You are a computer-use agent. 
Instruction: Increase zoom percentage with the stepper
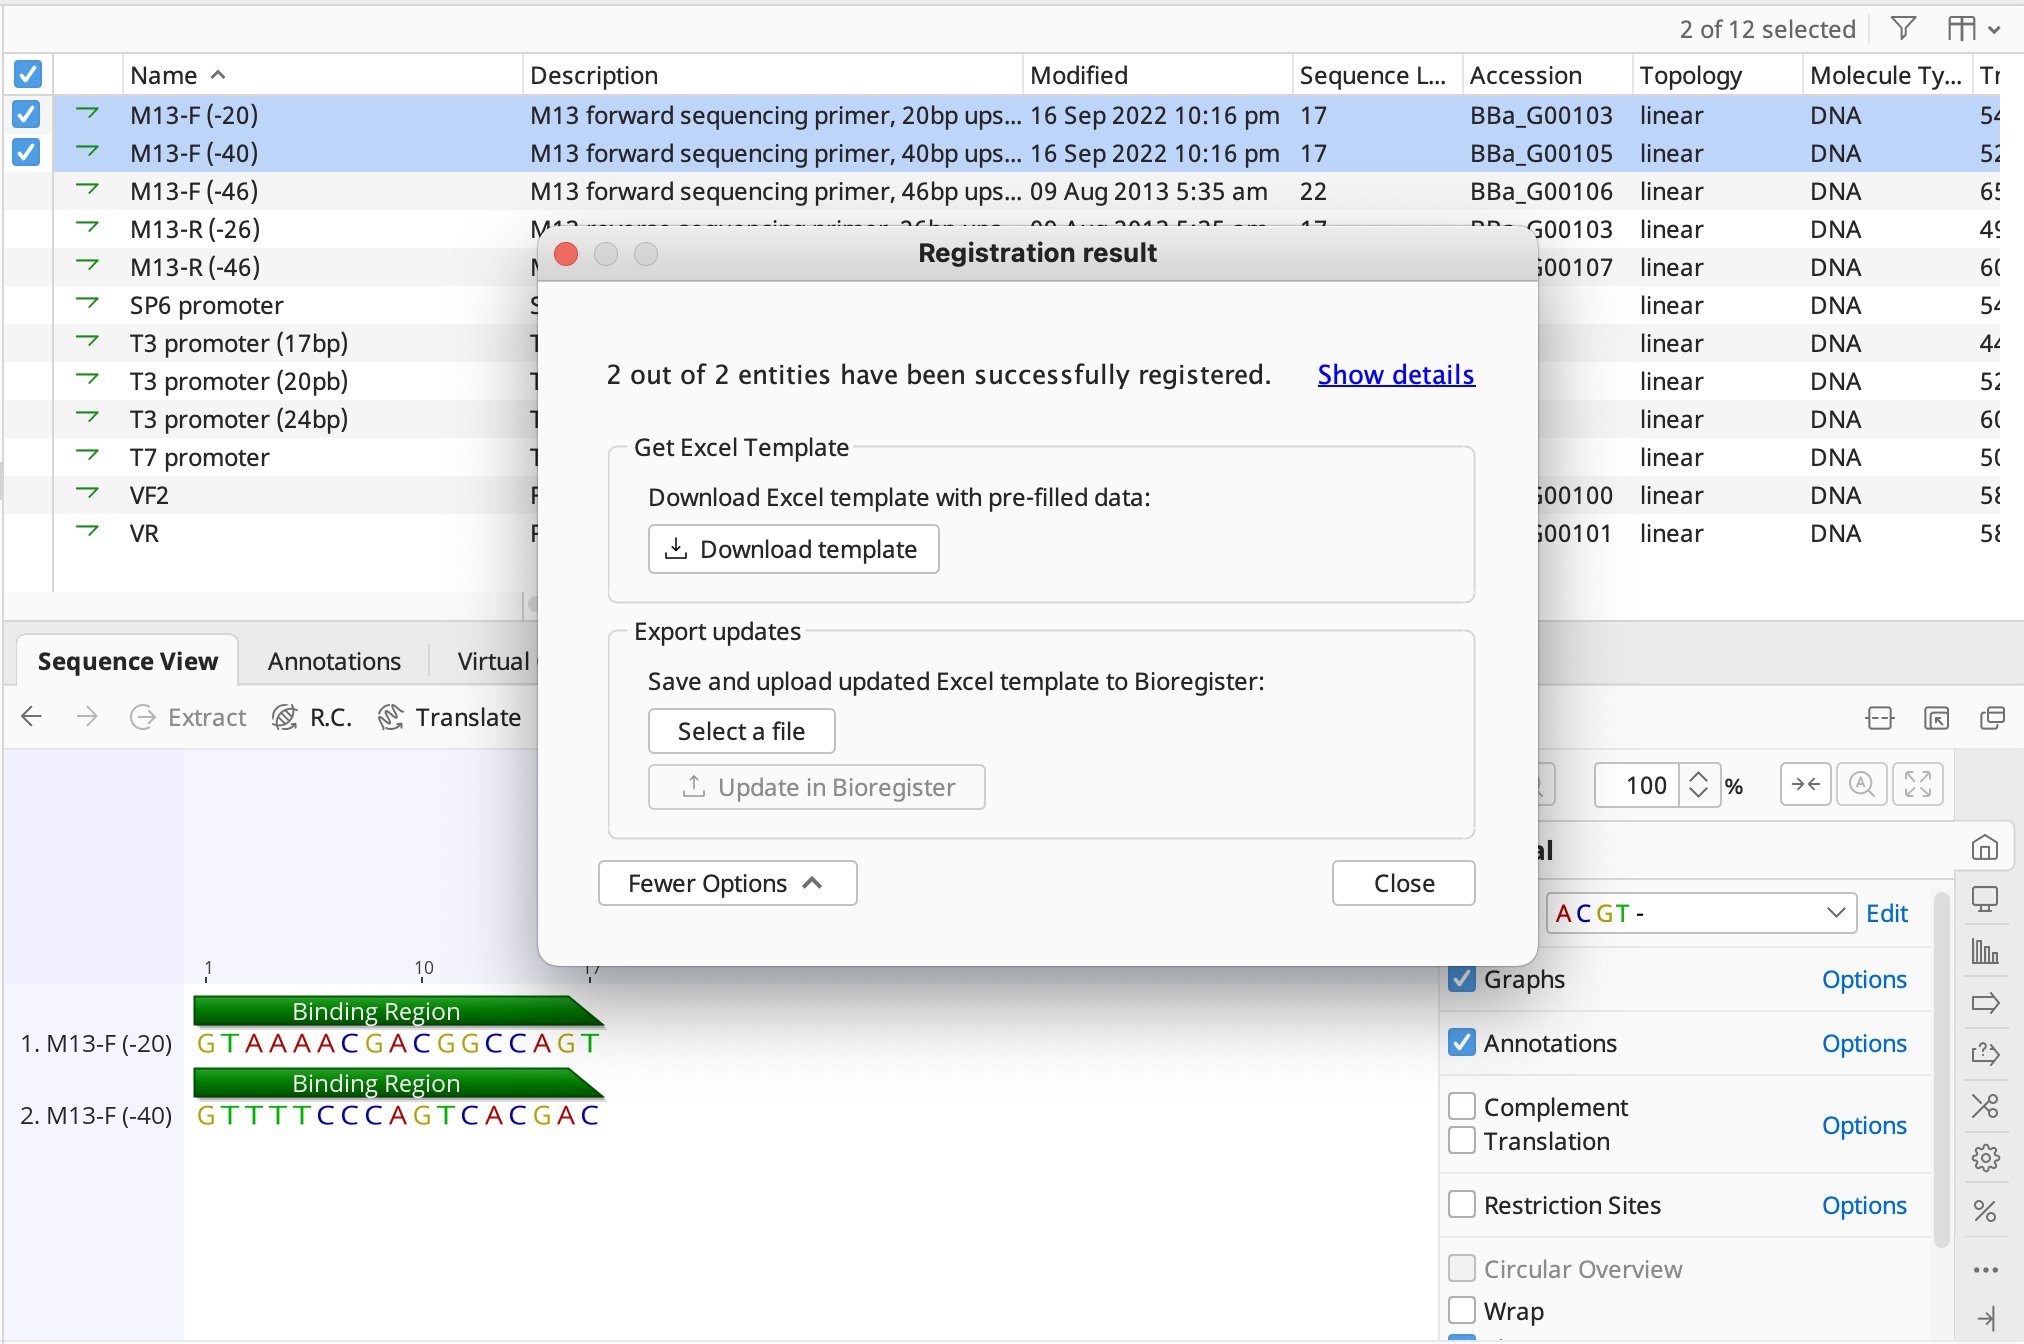[x=1700, y=776]
